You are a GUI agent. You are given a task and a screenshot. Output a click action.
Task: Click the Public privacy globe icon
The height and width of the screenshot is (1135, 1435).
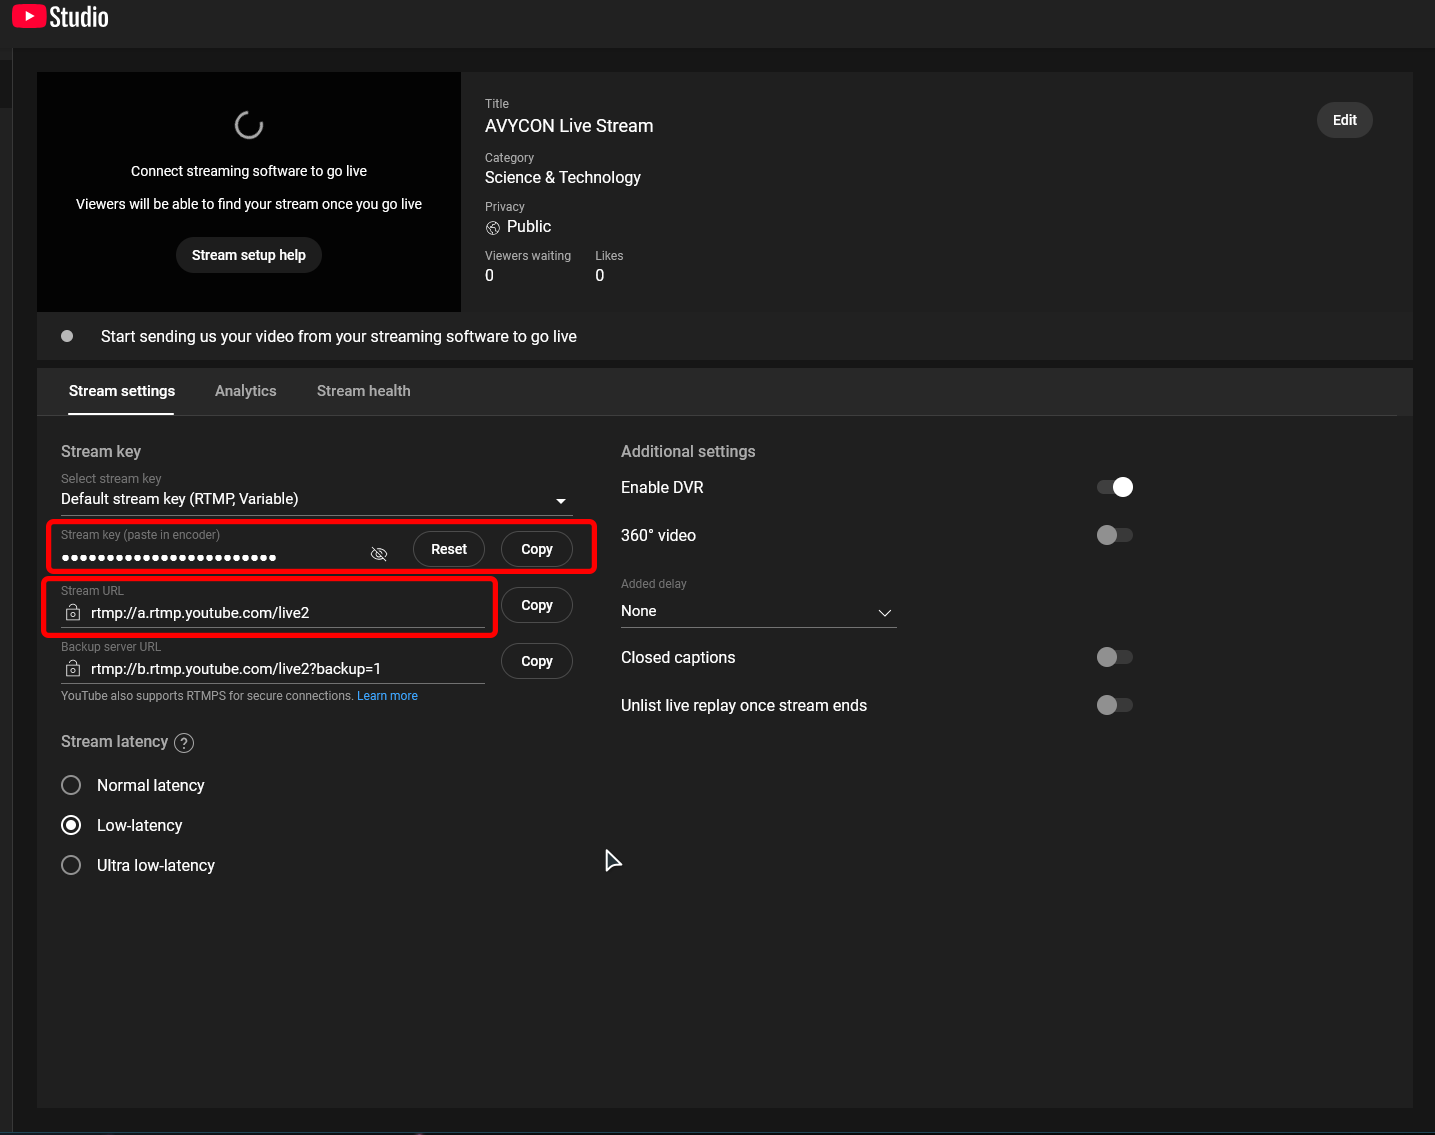493,228
